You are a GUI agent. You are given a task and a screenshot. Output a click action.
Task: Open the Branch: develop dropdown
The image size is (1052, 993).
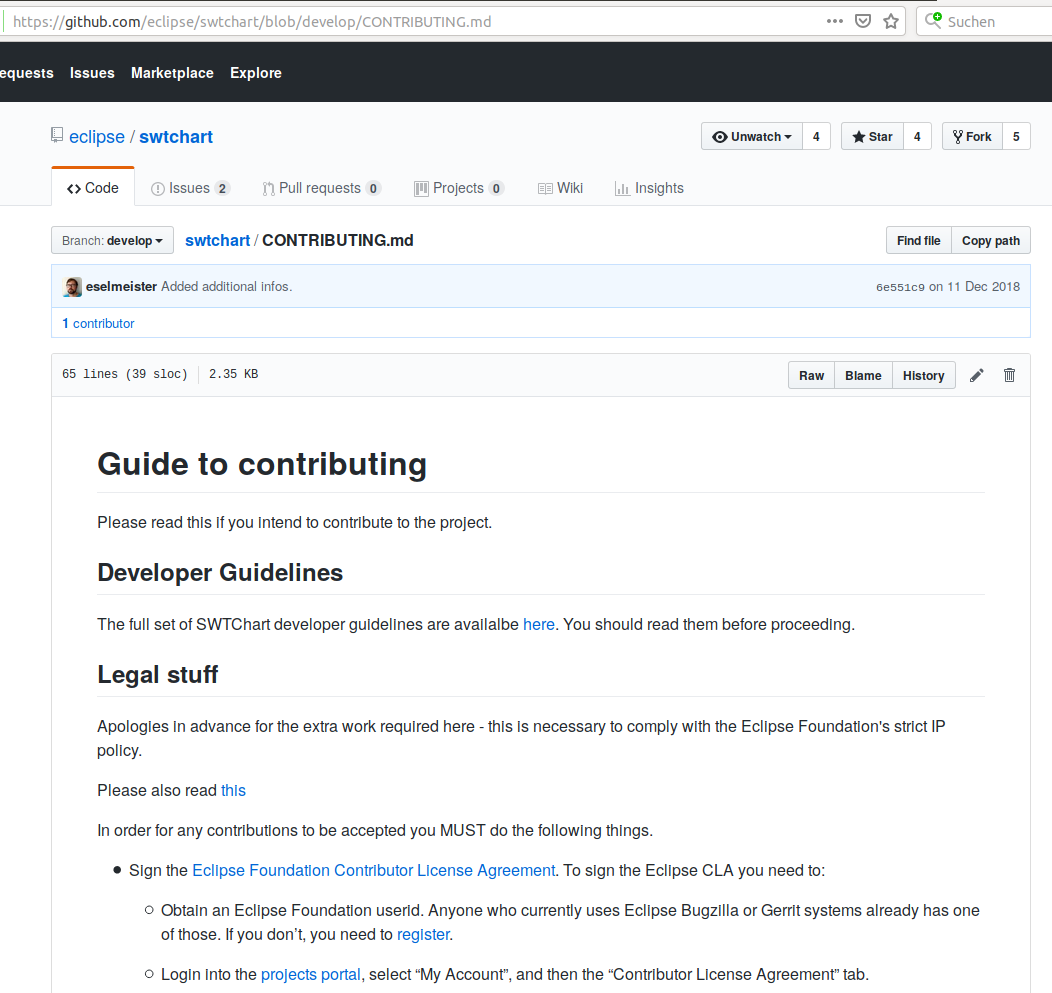pos(112,240)
